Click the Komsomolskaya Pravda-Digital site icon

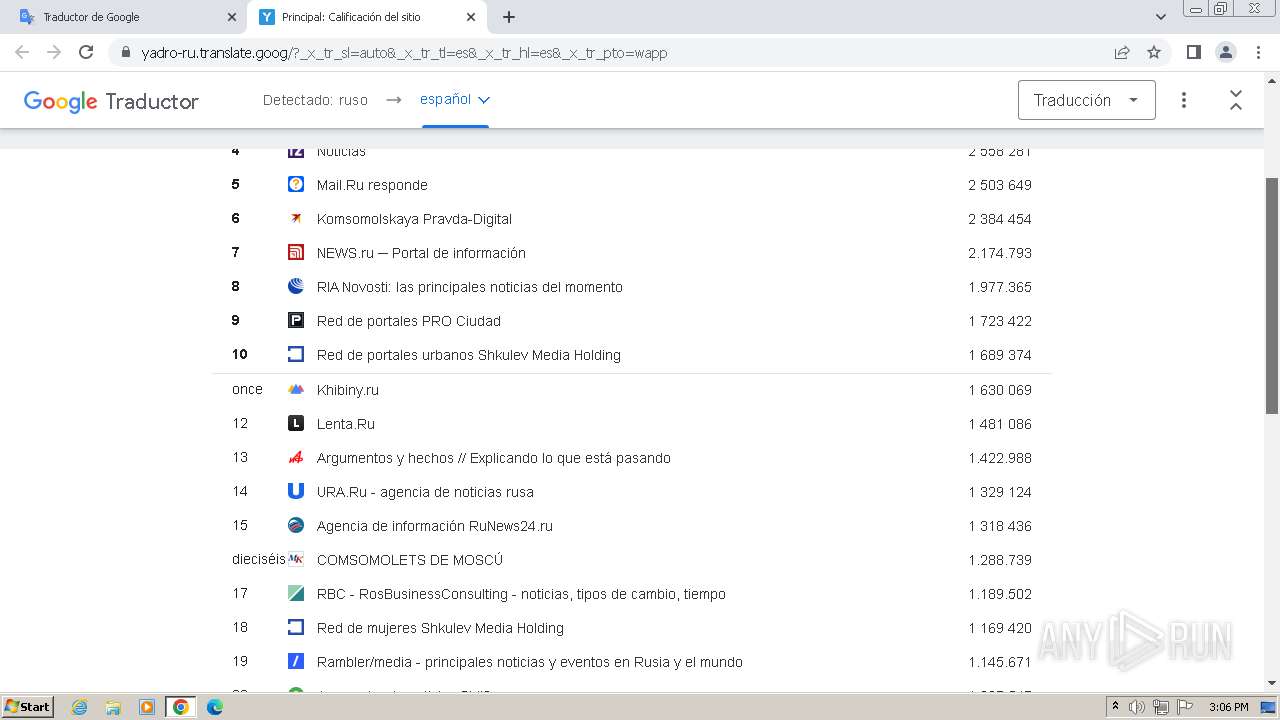coord(296,218)
